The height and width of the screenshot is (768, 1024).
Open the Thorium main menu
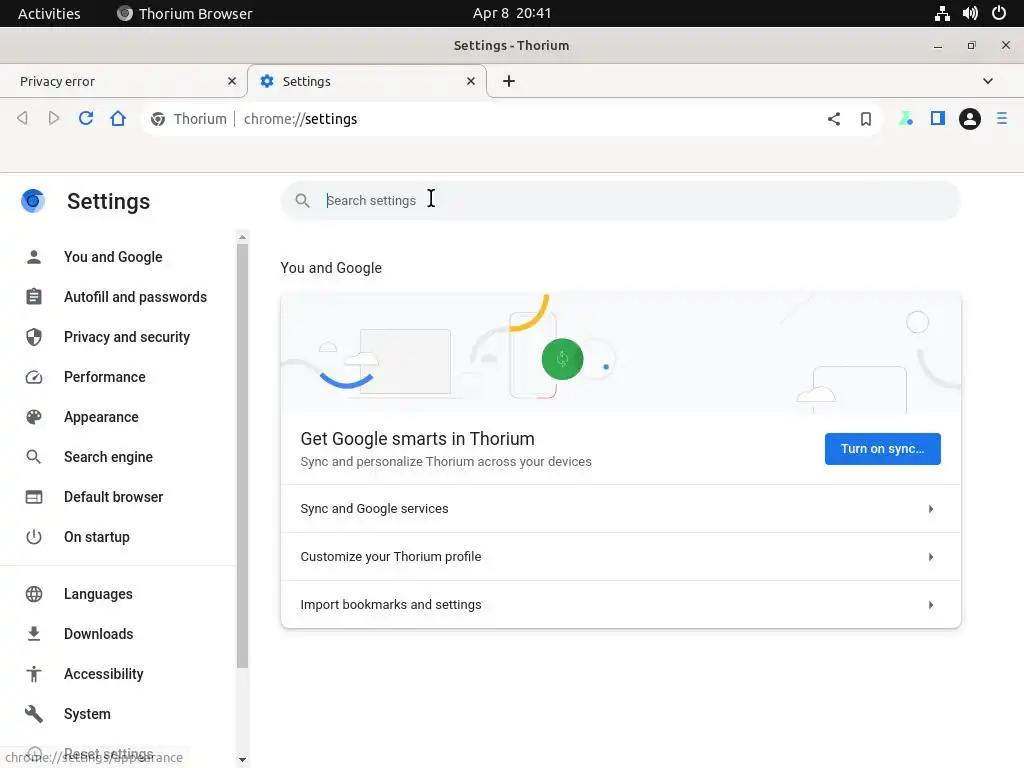pos(1002,118)
